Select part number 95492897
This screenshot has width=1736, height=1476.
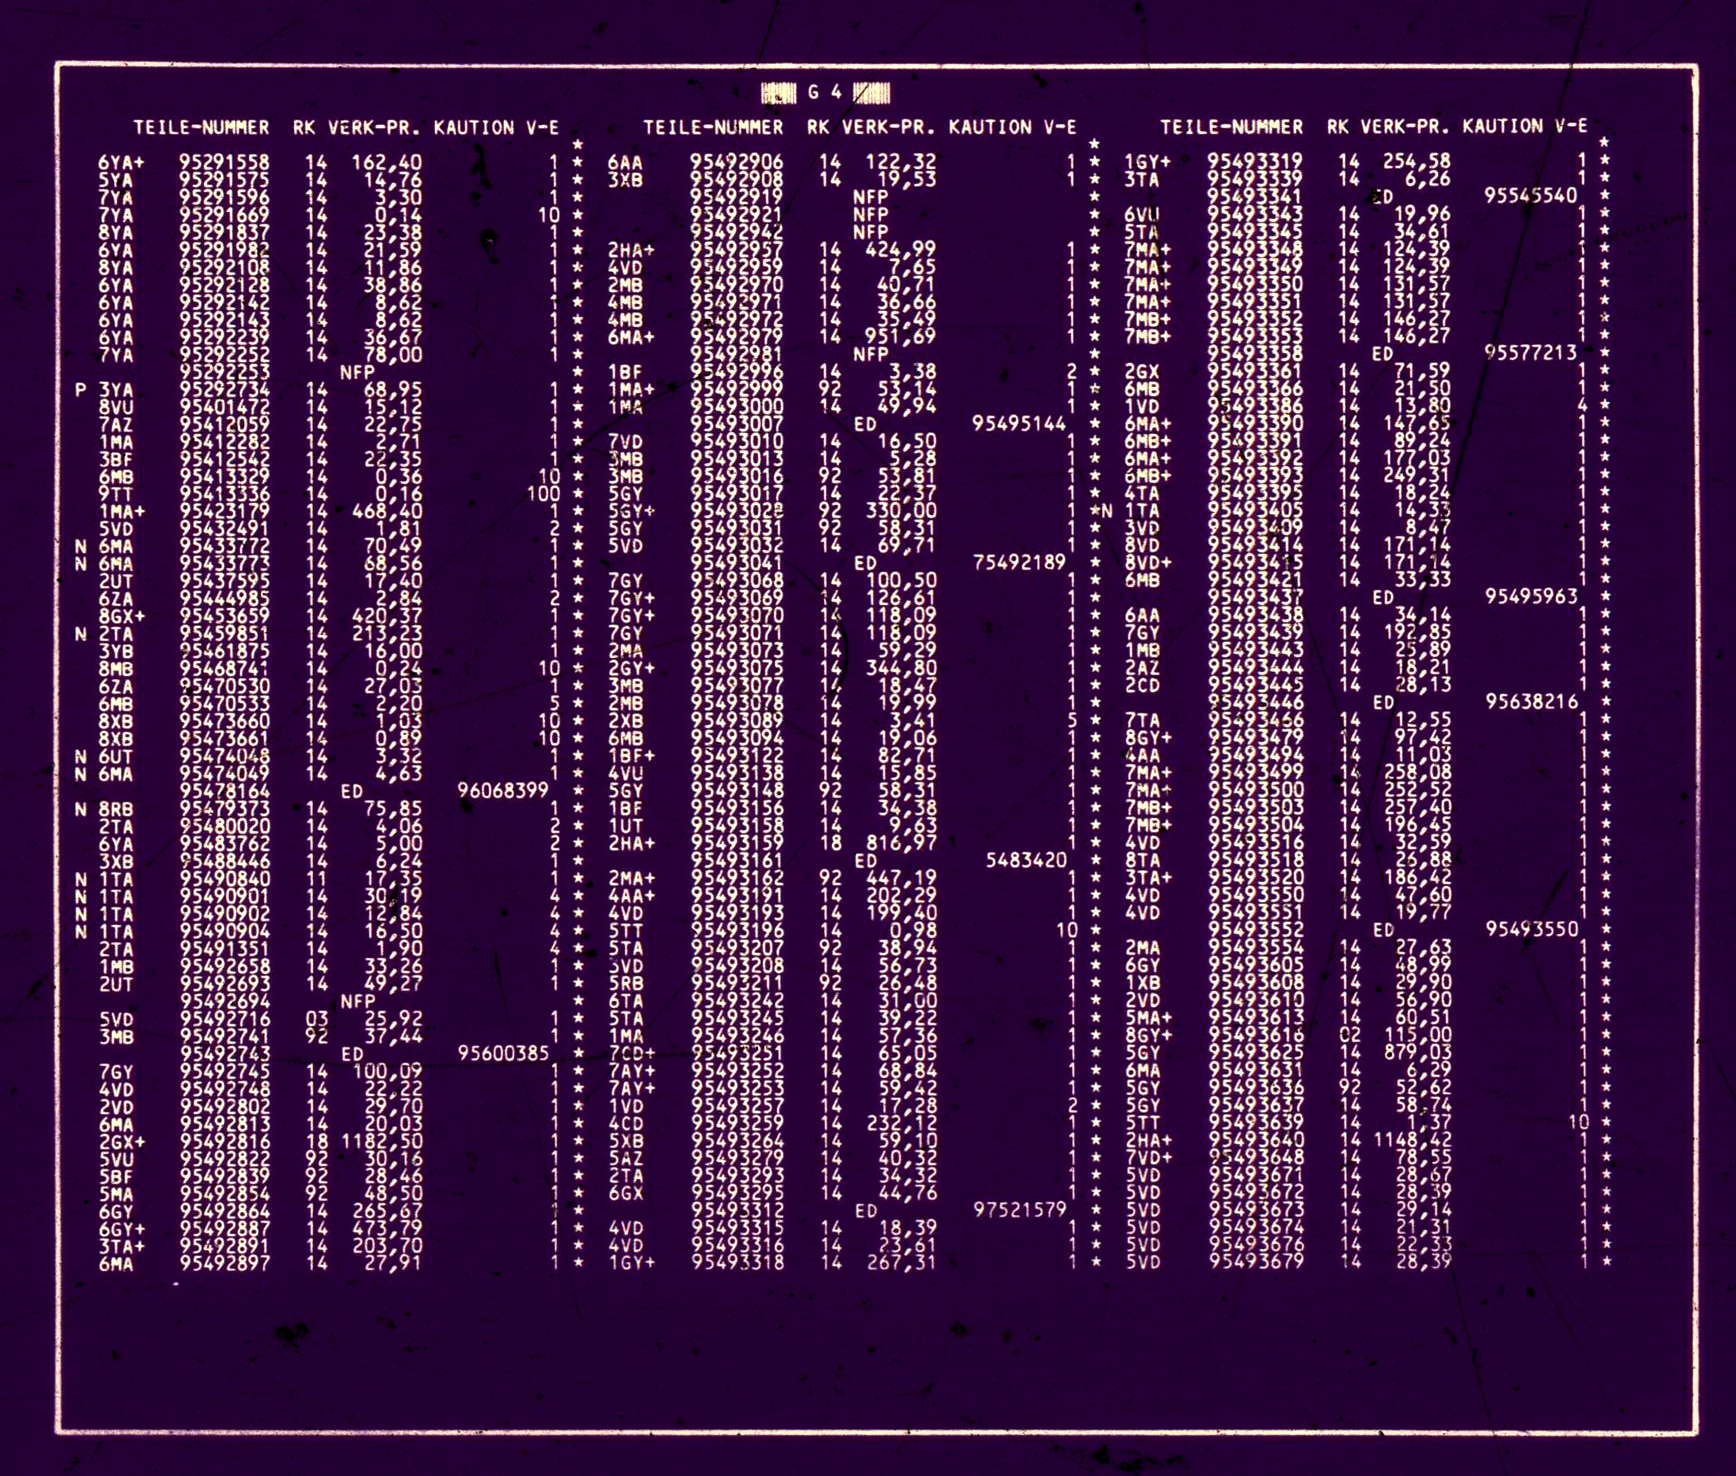click(224, 1264)
